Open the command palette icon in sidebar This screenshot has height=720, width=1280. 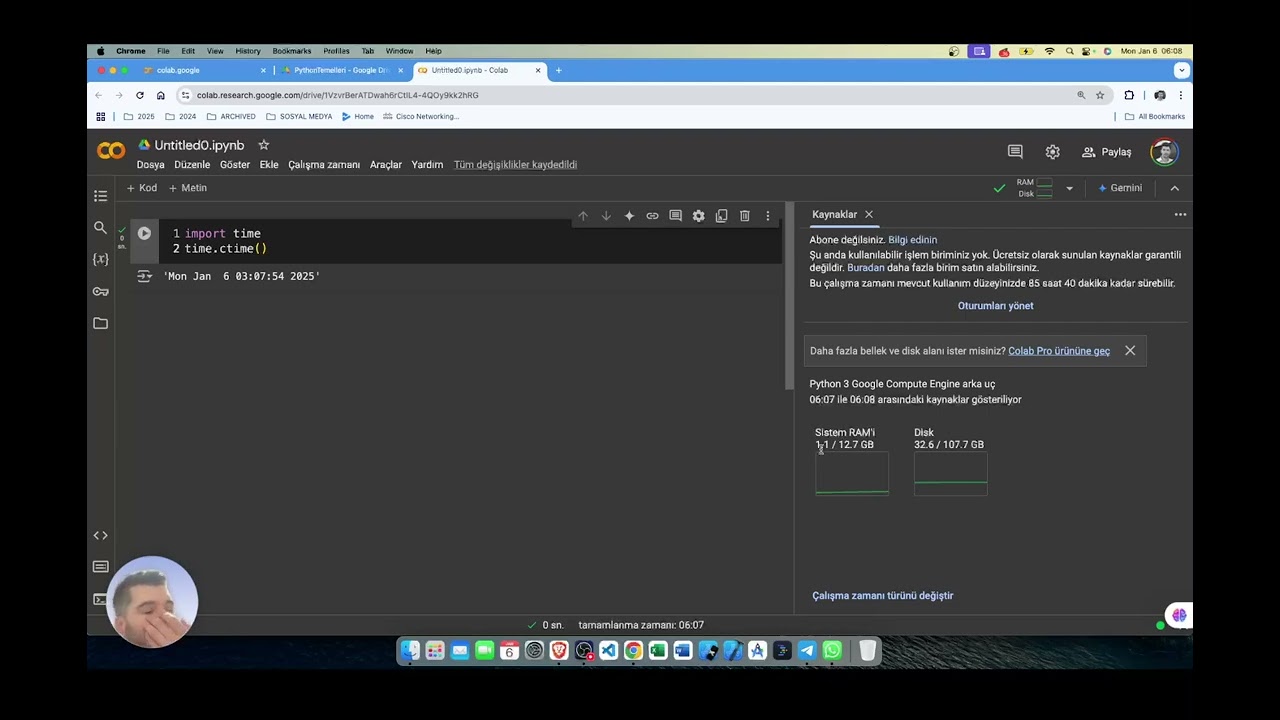click(x=100, y=567)
